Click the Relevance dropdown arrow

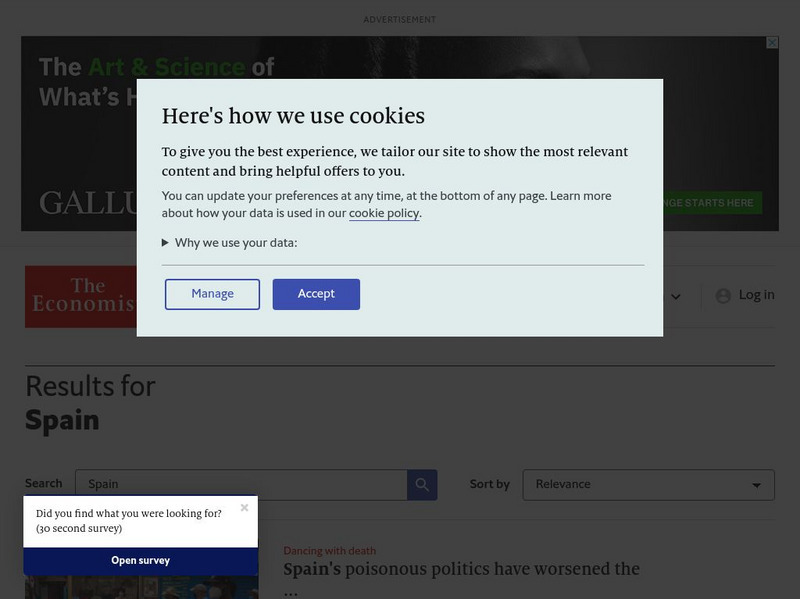756,486
